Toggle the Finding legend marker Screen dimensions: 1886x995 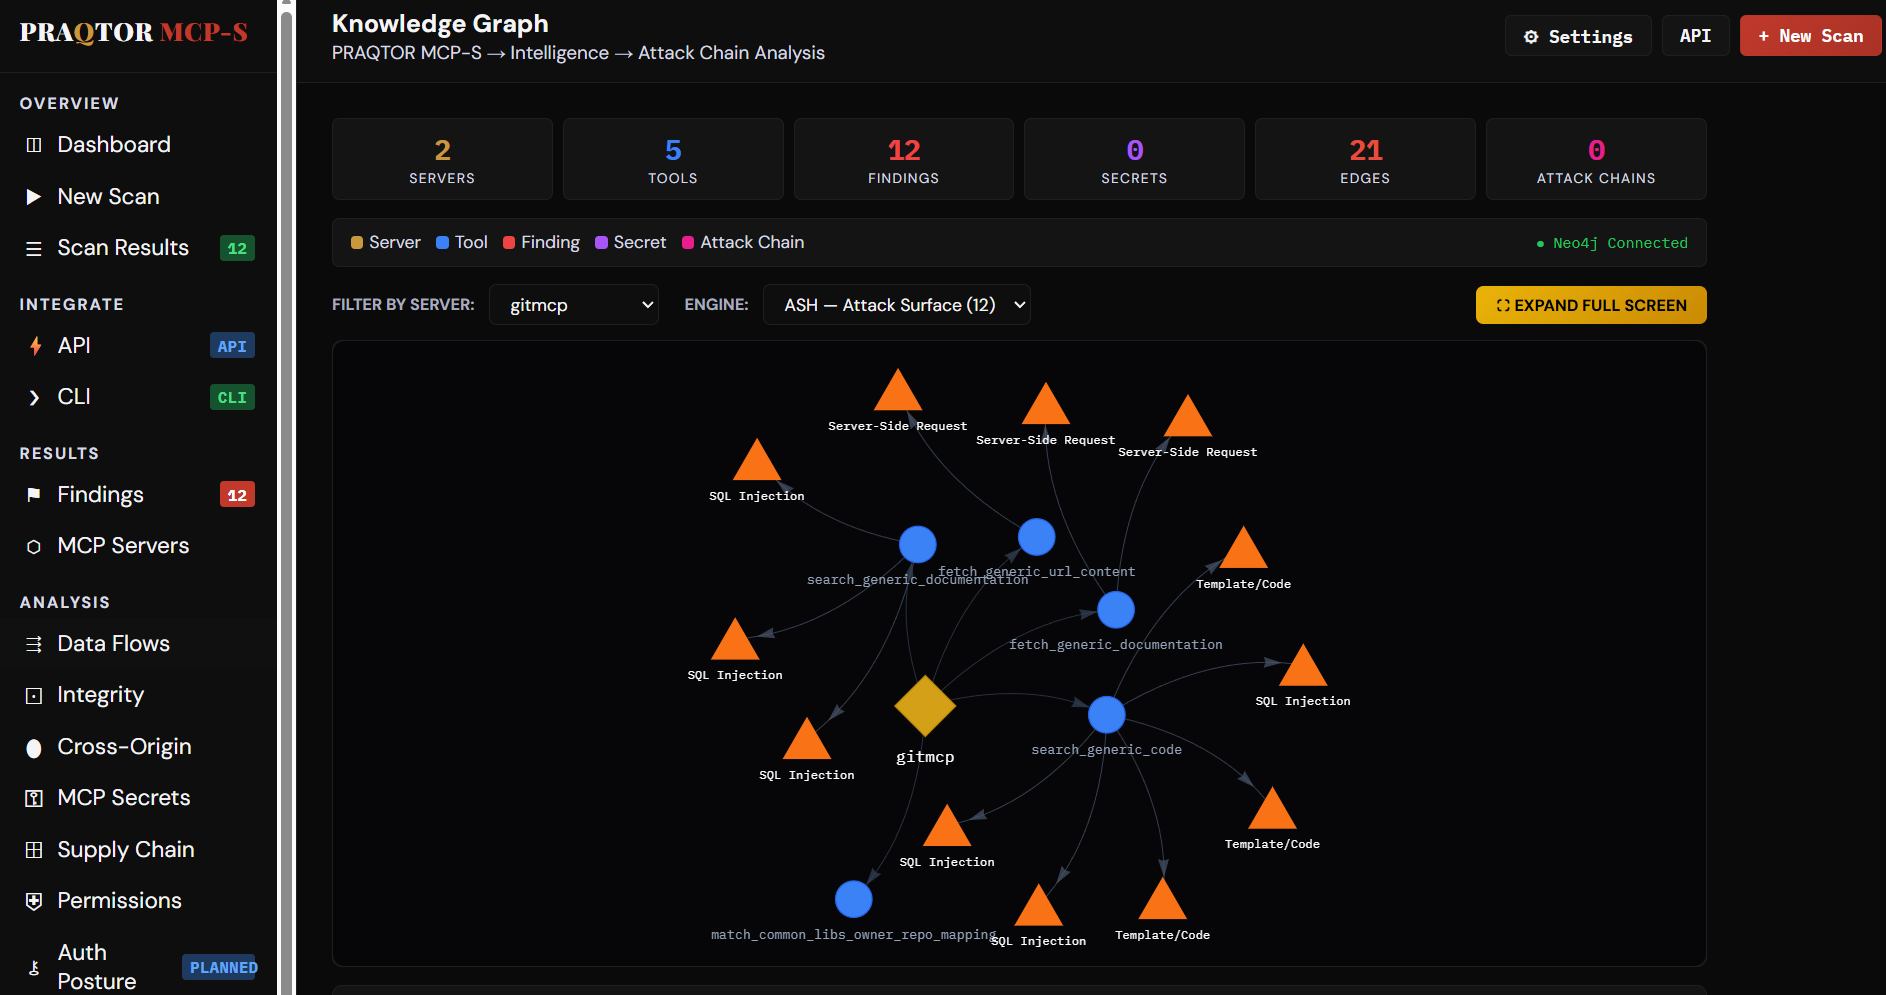tap(508, 242)
